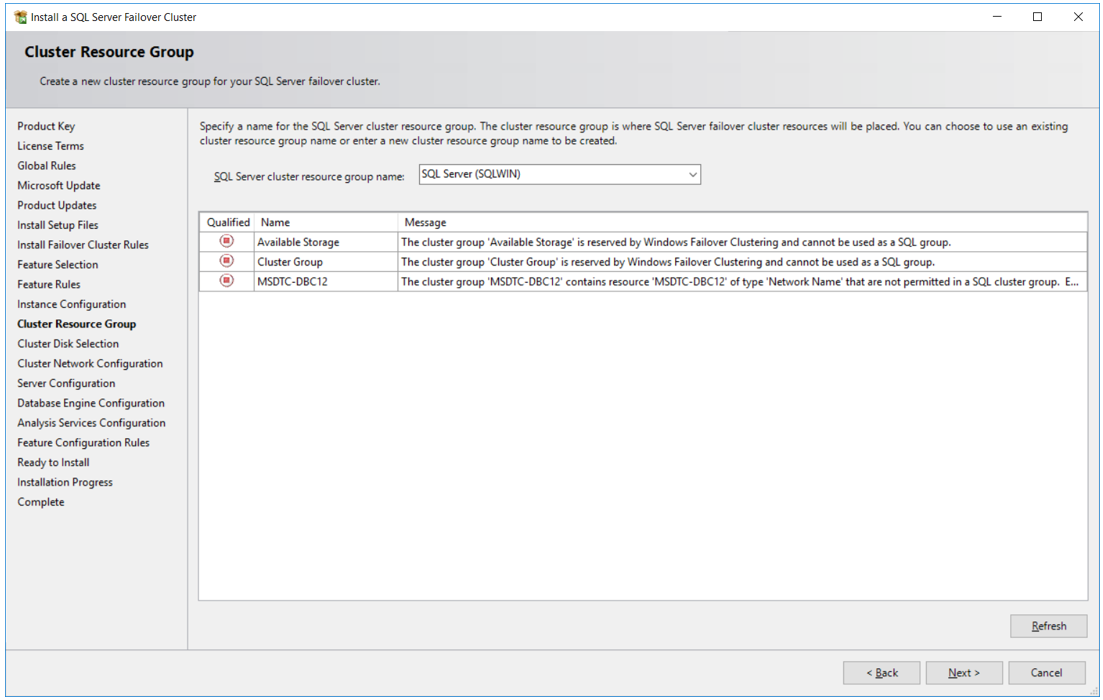Close the installer window
This screenshot has height=700, width=1103.
(1078, 17)
